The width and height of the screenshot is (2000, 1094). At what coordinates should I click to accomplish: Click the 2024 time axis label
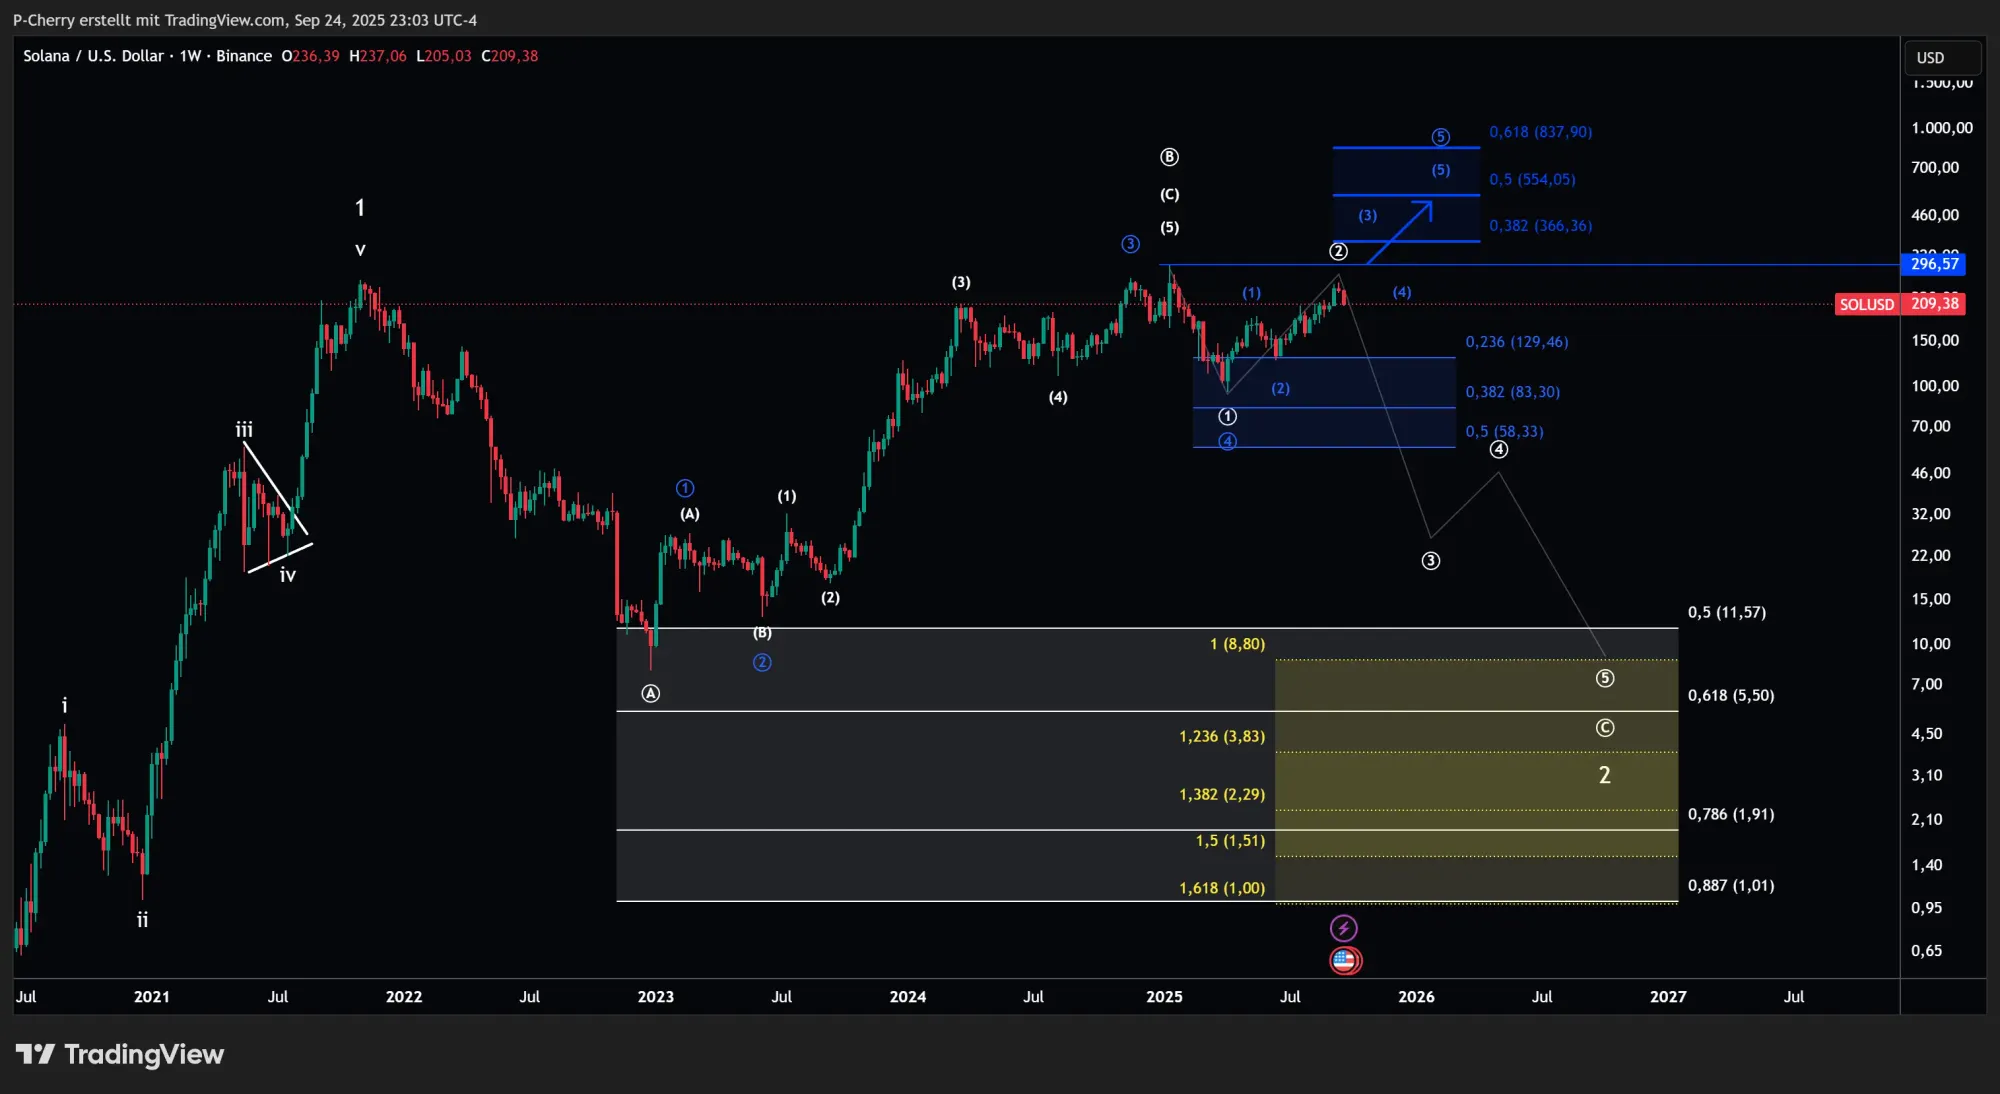(x=908, y=997)
